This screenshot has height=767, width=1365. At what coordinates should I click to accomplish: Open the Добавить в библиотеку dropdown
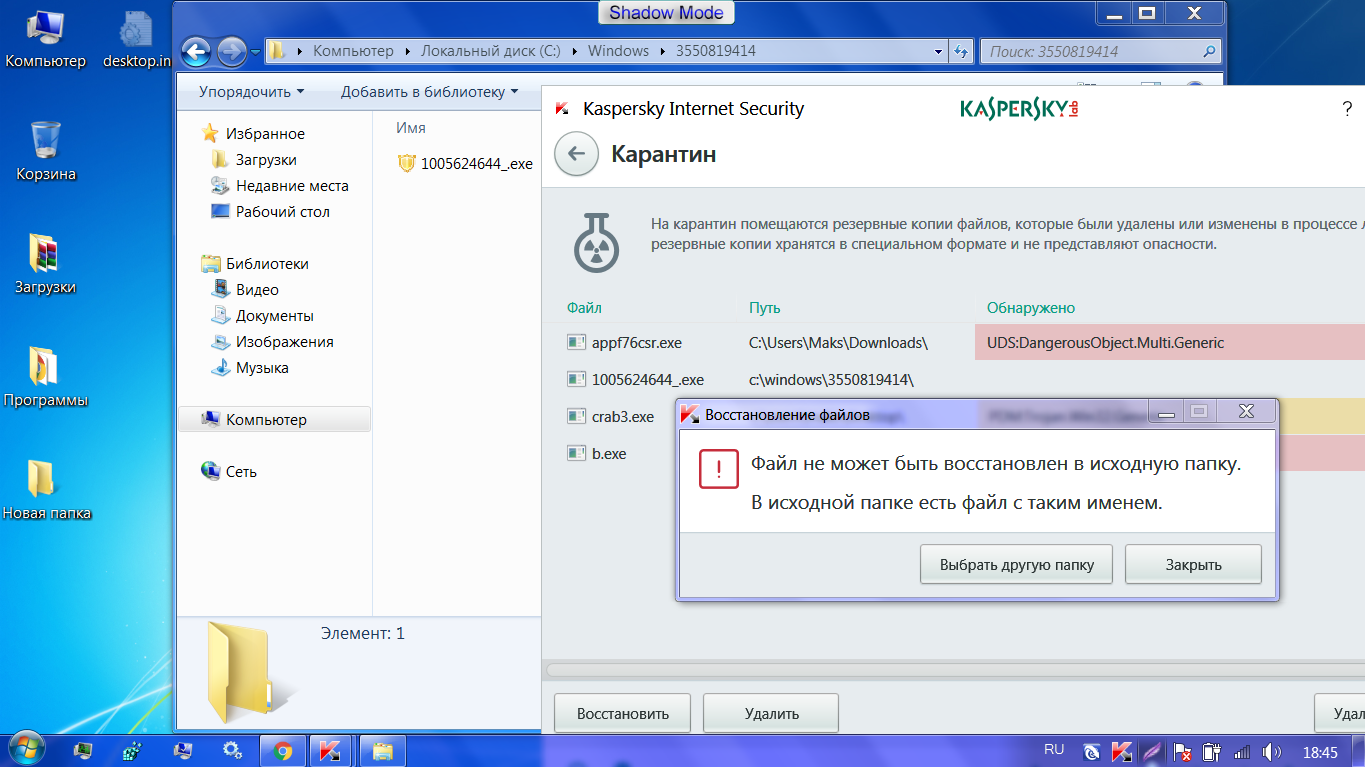[x=429, y=92]
